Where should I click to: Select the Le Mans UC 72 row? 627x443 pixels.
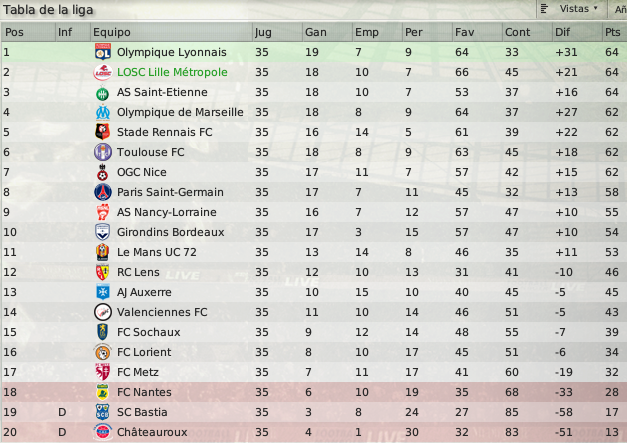coord(314,252)
